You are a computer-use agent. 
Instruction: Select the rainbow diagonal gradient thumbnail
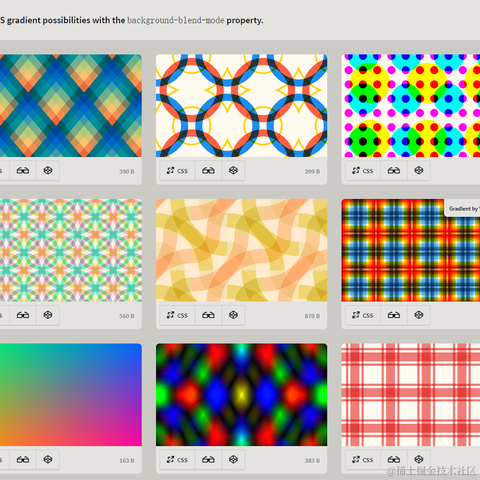pyautogui.click(x=71, y=395)
